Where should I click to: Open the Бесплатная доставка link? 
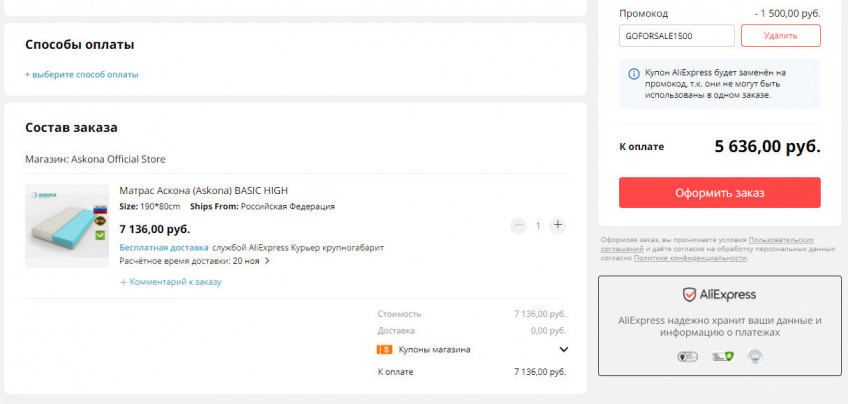pyautogui.click(x=164, y=248)
